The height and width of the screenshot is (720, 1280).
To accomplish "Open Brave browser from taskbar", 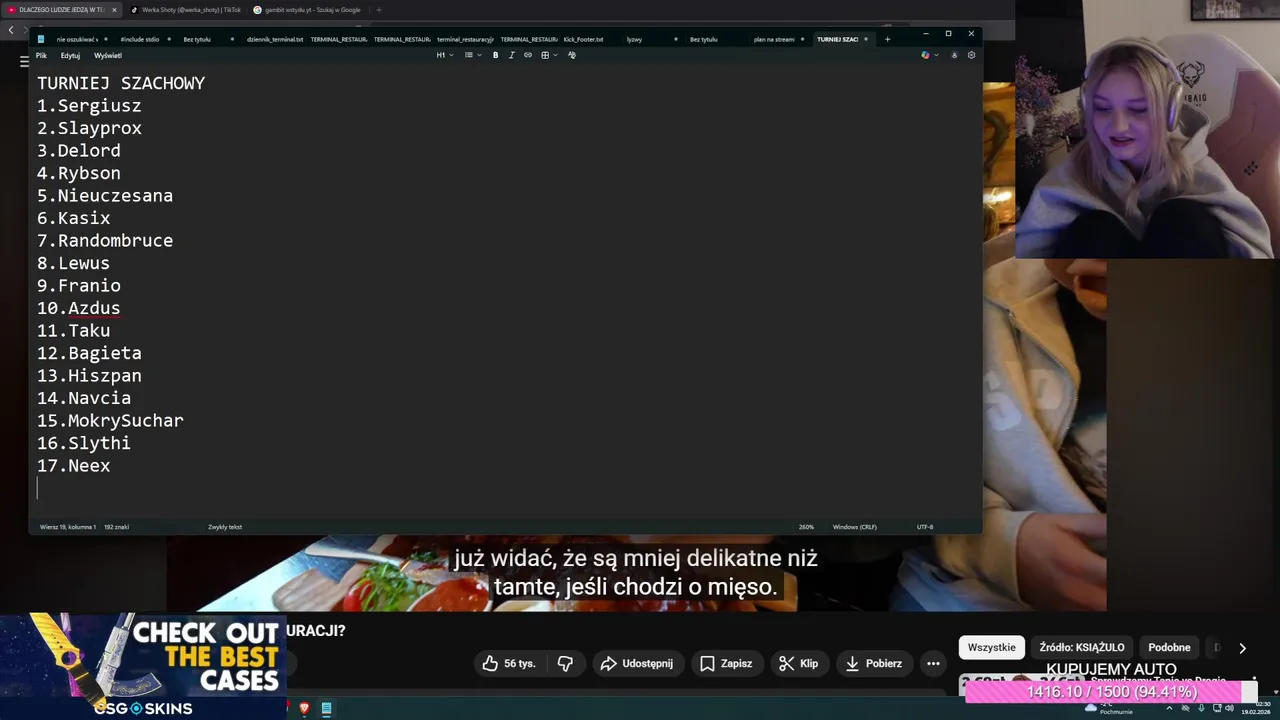I will point(304,709).
